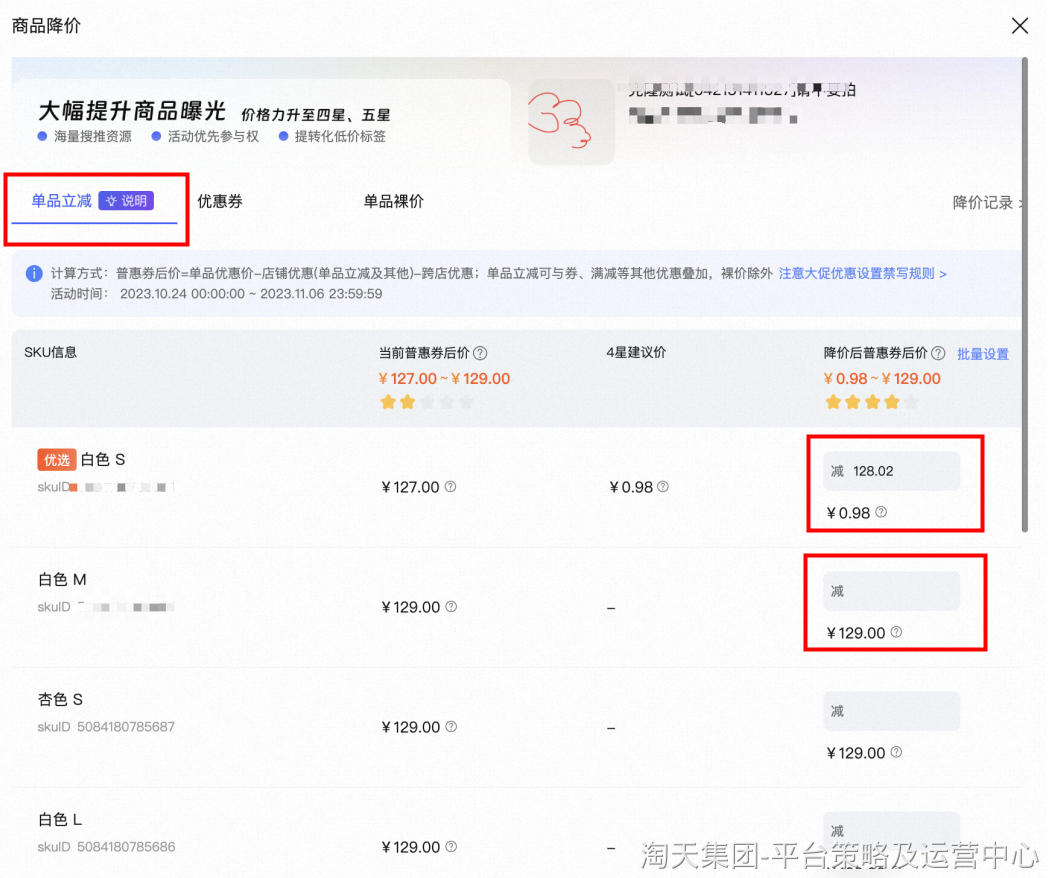
Task: Click help icon beside ¥129.00 in 白色 L row
Action: [x=451, y=846]
